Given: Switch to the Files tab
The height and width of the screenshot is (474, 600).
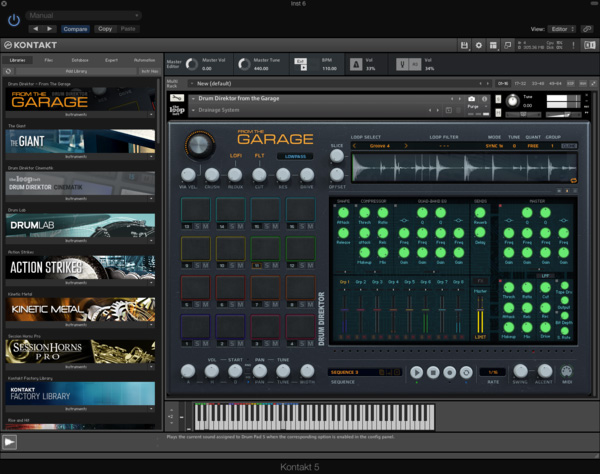Looking at the screenshot, I should point(49,60).
